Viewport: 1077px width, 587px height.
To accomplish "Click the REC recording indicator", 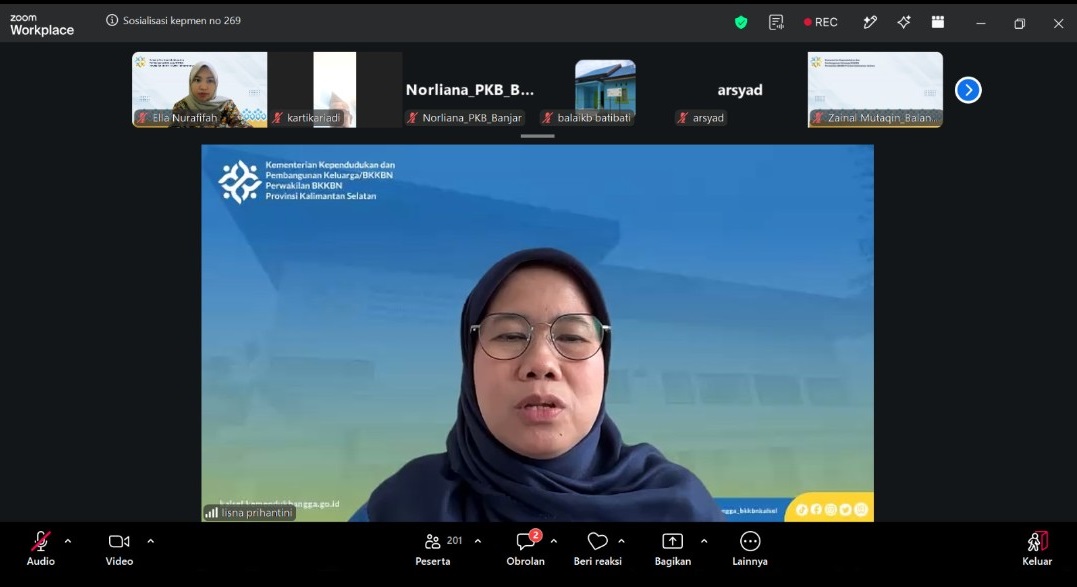I will (x=821, y=23).
